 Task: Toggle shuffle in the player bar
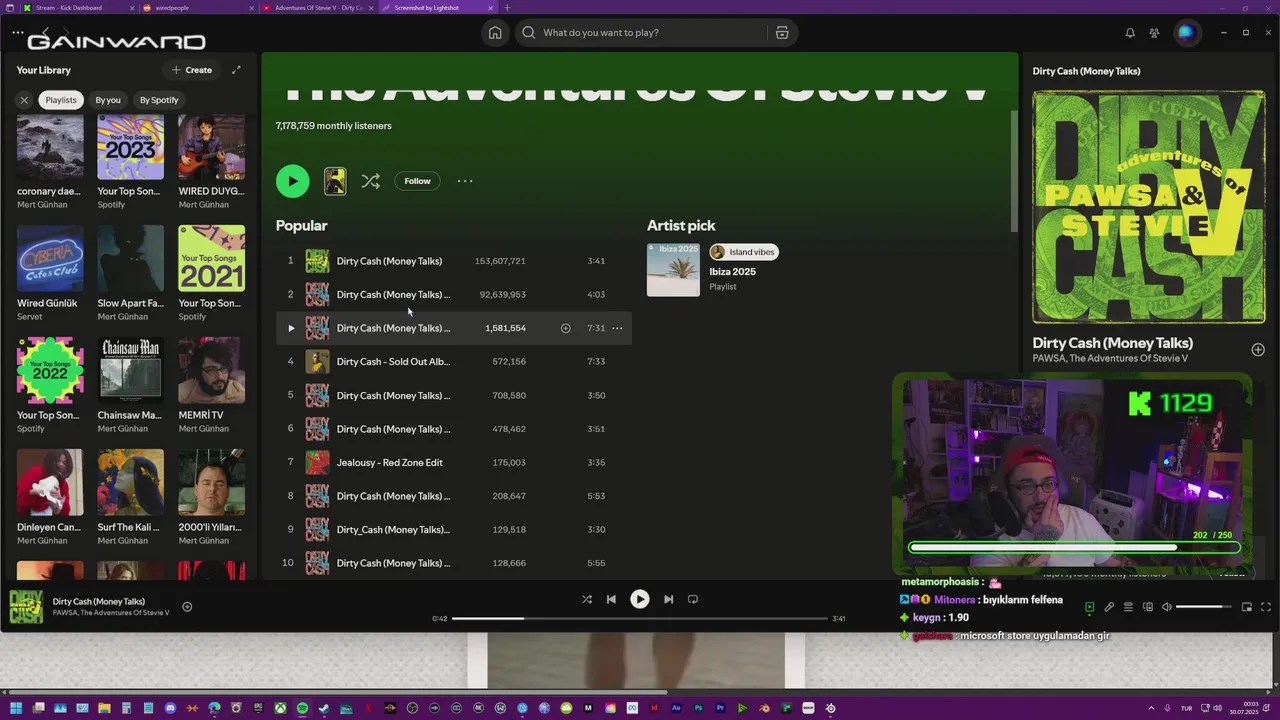[587, 599]
